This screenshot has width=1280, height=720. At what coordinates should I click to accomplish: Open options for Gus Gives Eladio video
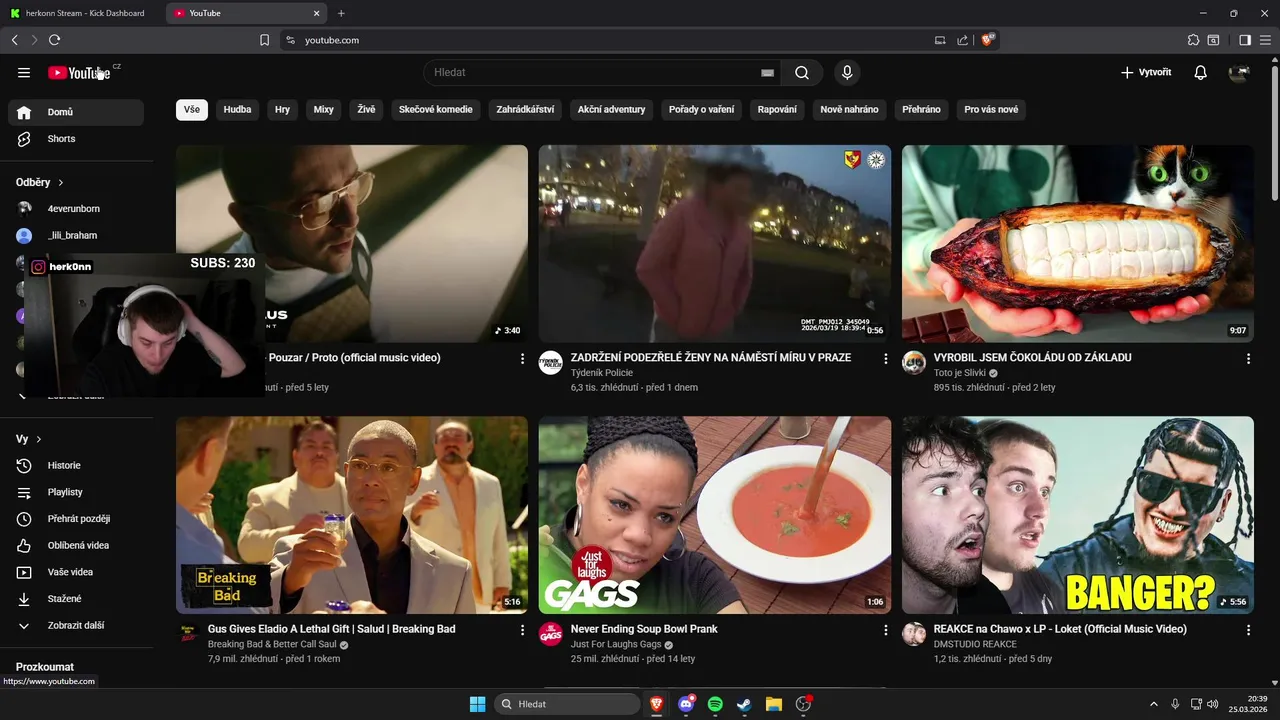(x=522, y=630)
